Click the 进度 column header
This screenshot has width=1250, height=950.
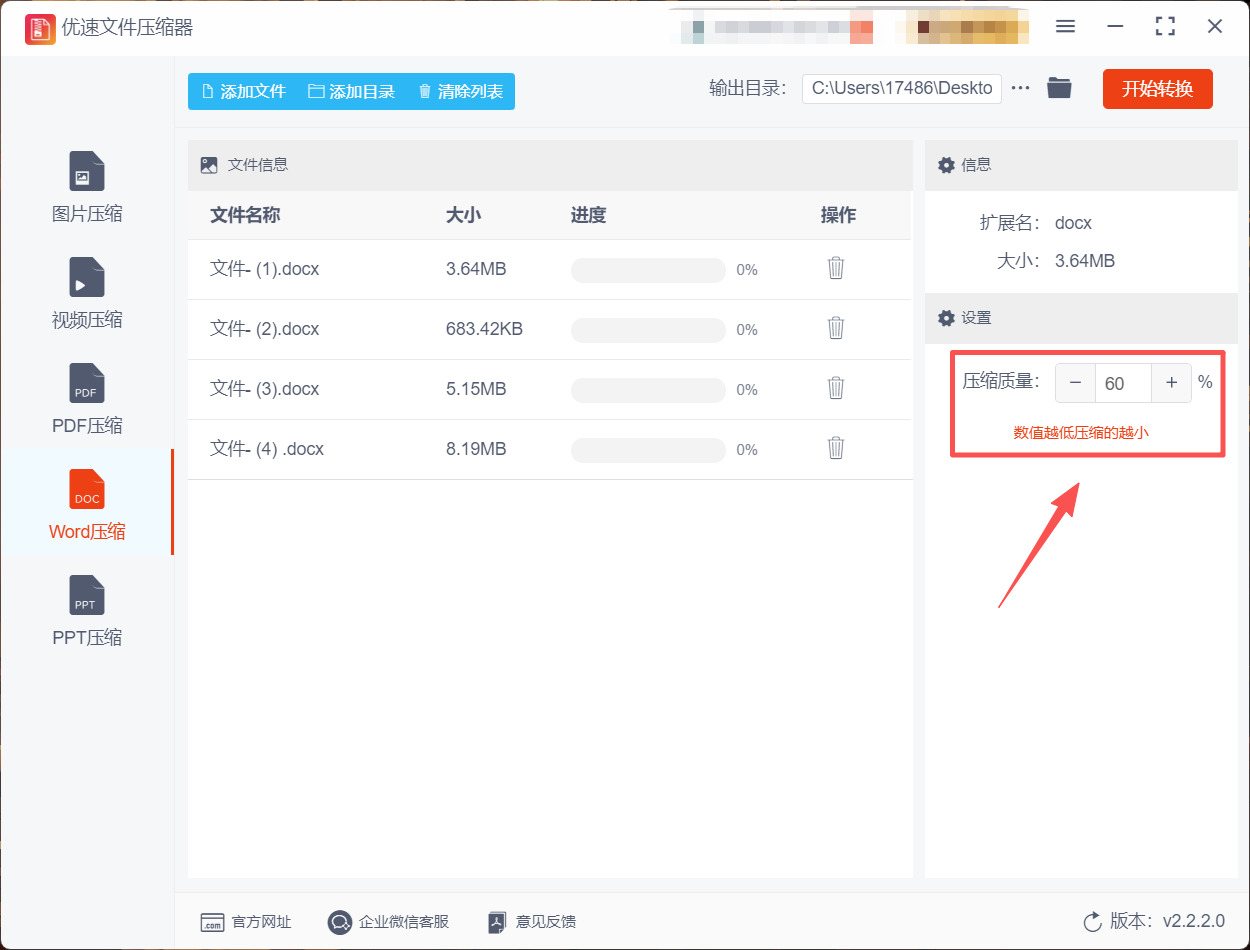click(588, 215)
